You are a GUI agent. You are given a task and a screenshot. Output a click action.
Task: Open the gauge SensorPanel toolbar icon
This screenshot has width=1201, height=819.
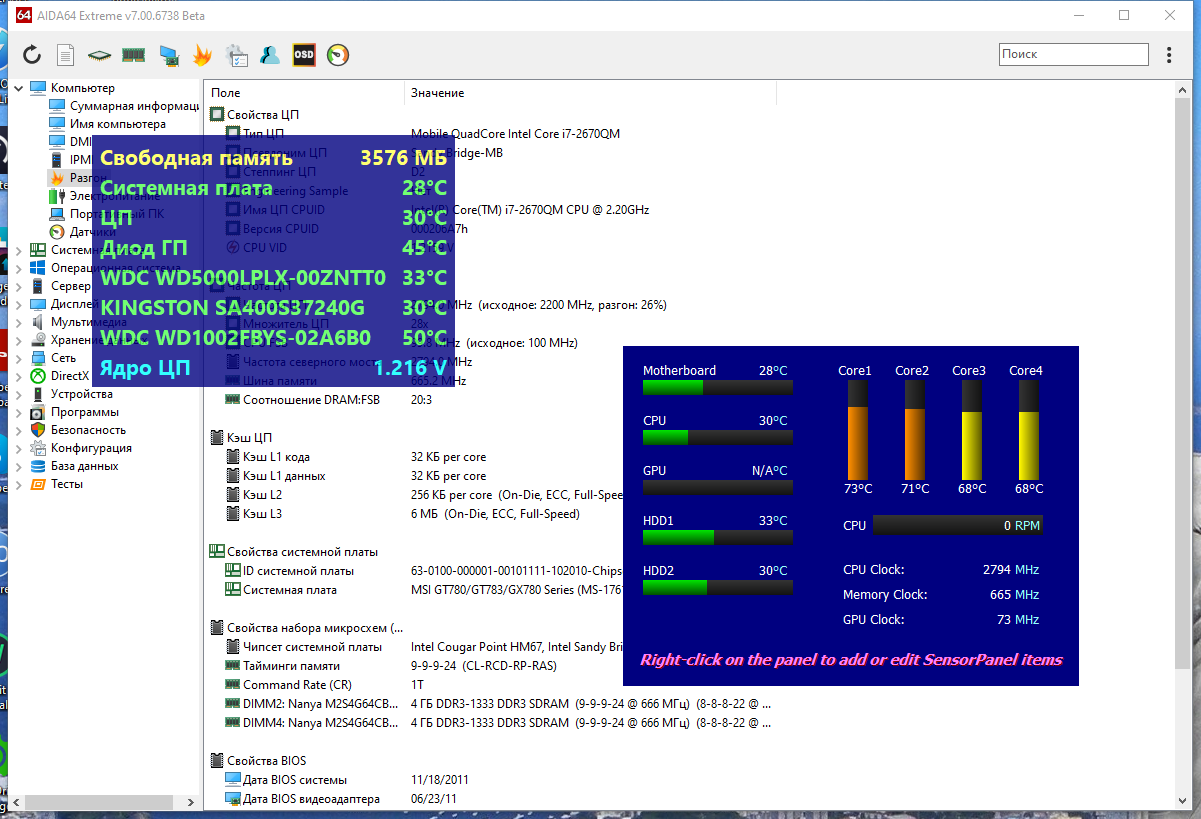(x=339, y=55)
